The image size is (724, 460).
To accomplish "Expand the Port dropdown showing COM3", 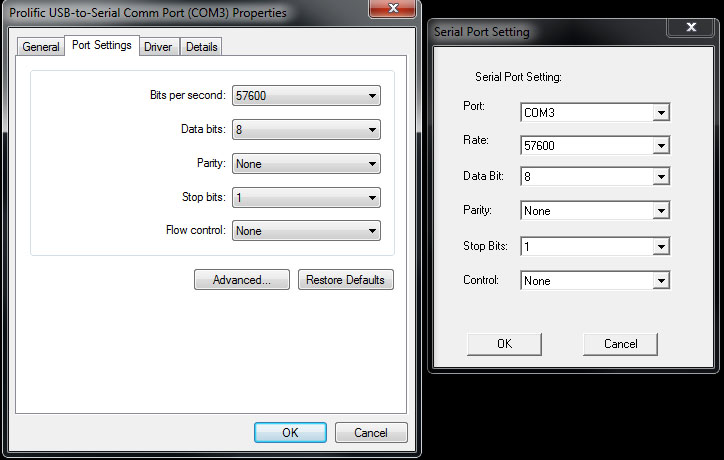I will click(595, 112).
